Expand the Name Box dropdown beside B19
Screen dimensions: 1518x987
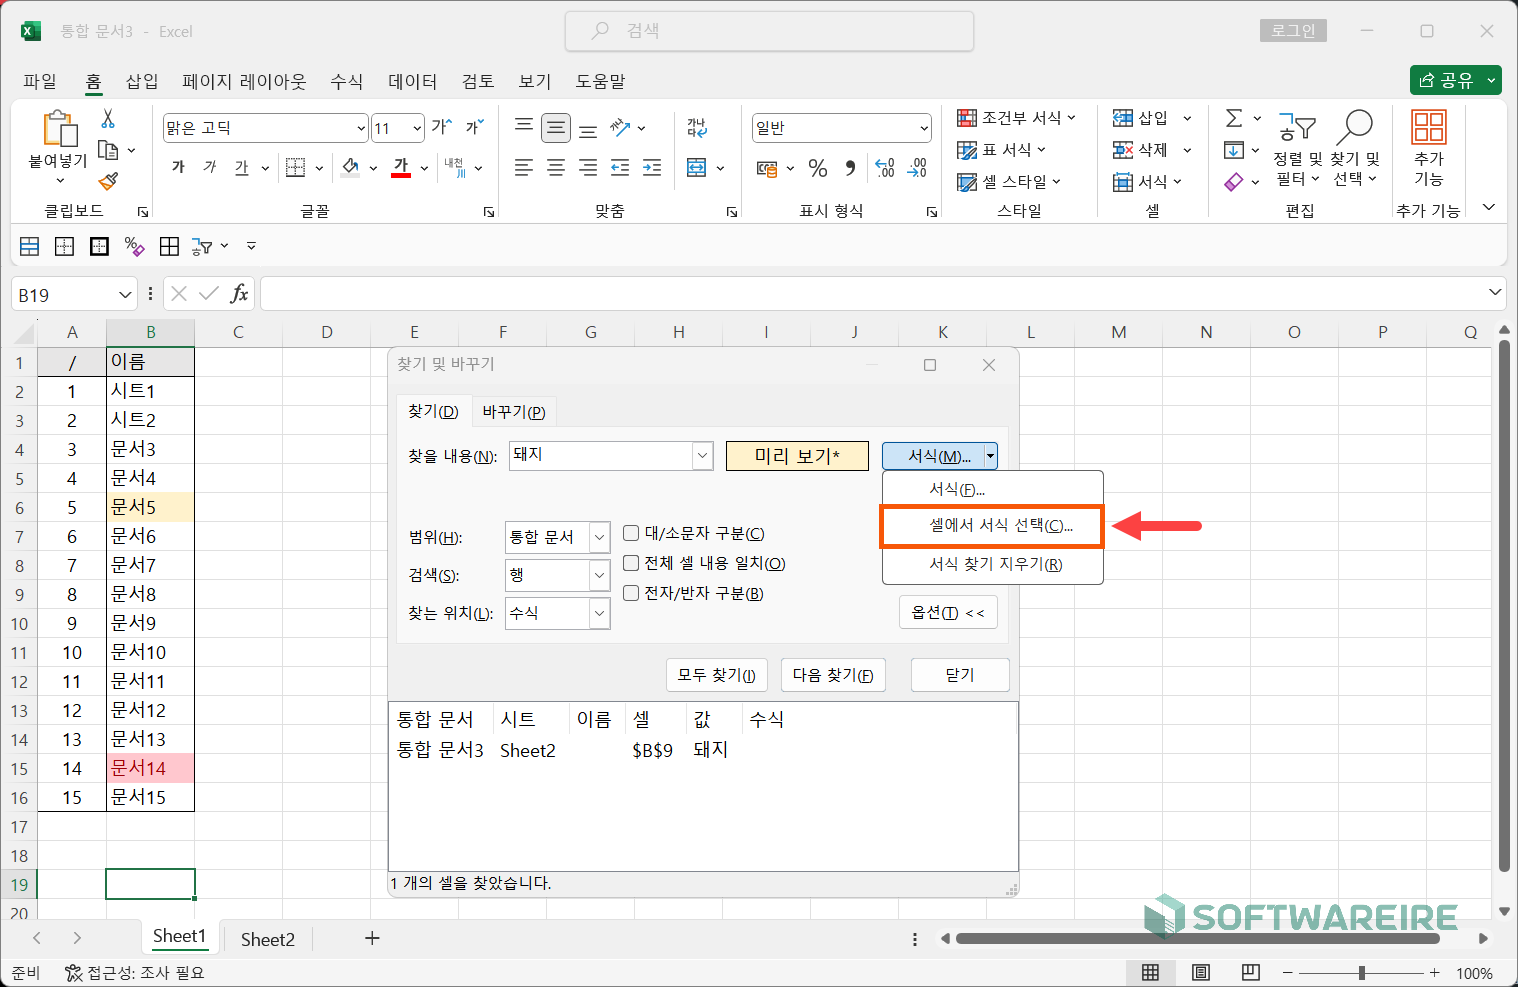pyautogui.click(x=125, y=295)
